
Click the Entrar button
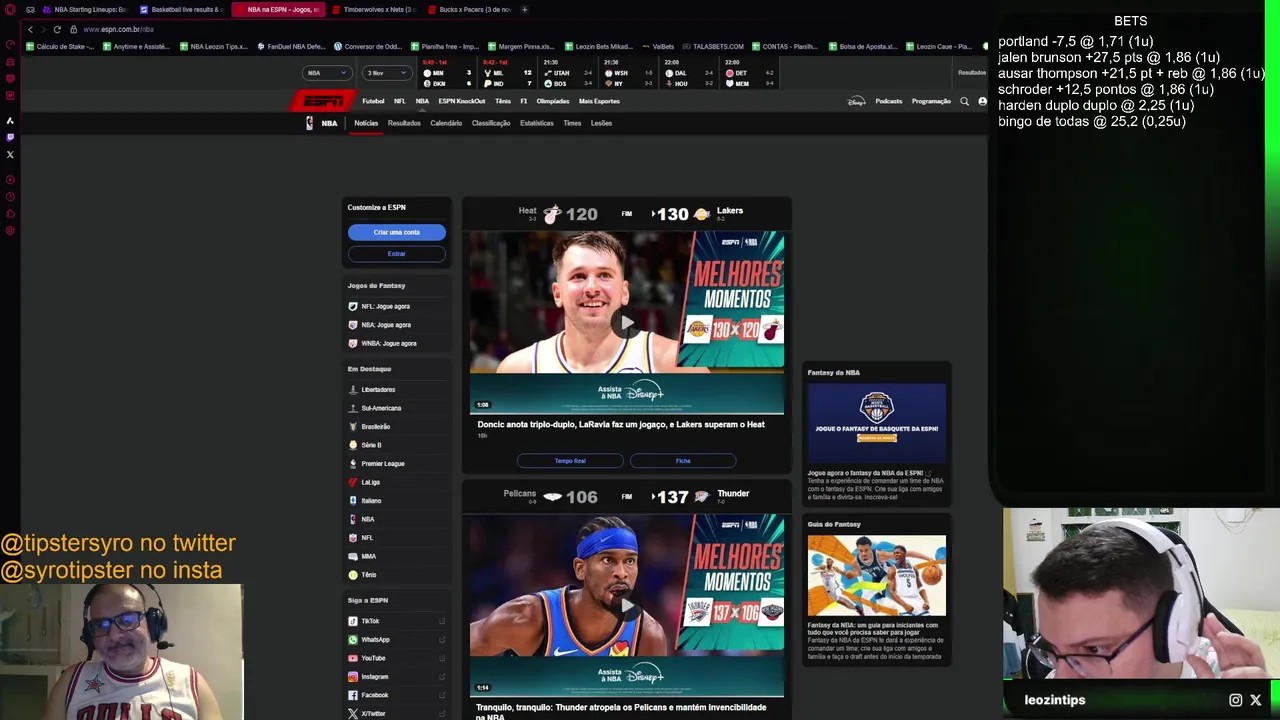(397, 254)
